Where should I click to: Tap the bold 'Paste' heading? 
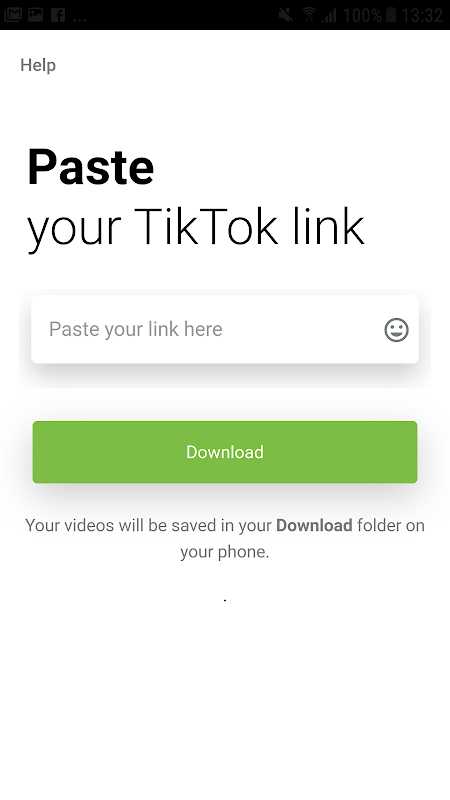(x=91, y=167)
